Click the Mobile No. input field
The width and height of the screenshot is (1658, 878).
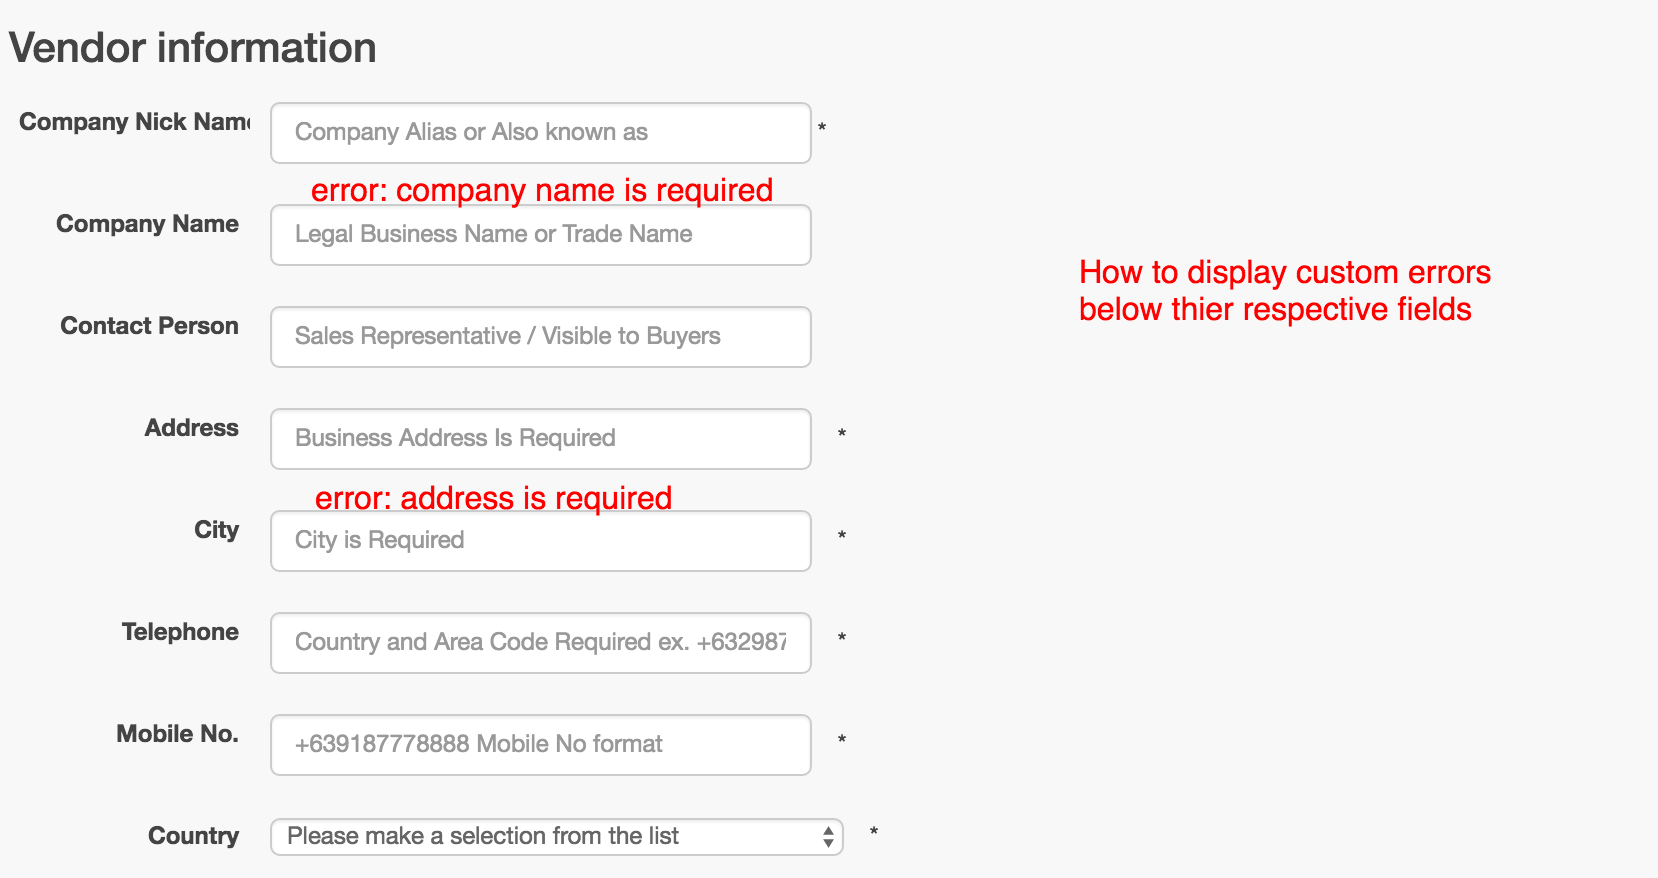pos(540,745)
